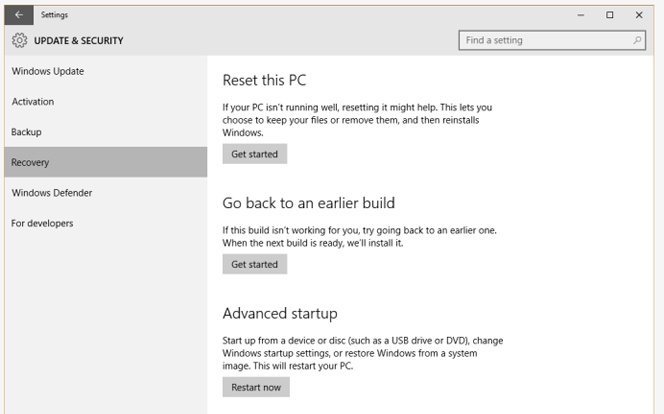This screenshot has width=664, height=414.
Task: Click Get started under Reset this PC
Action: point(255,154)
